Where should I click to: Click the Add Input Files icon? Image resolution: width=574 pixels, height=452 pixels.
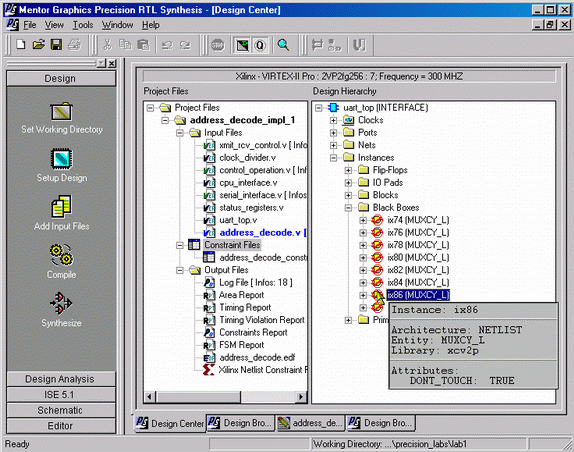pos(62,206)
